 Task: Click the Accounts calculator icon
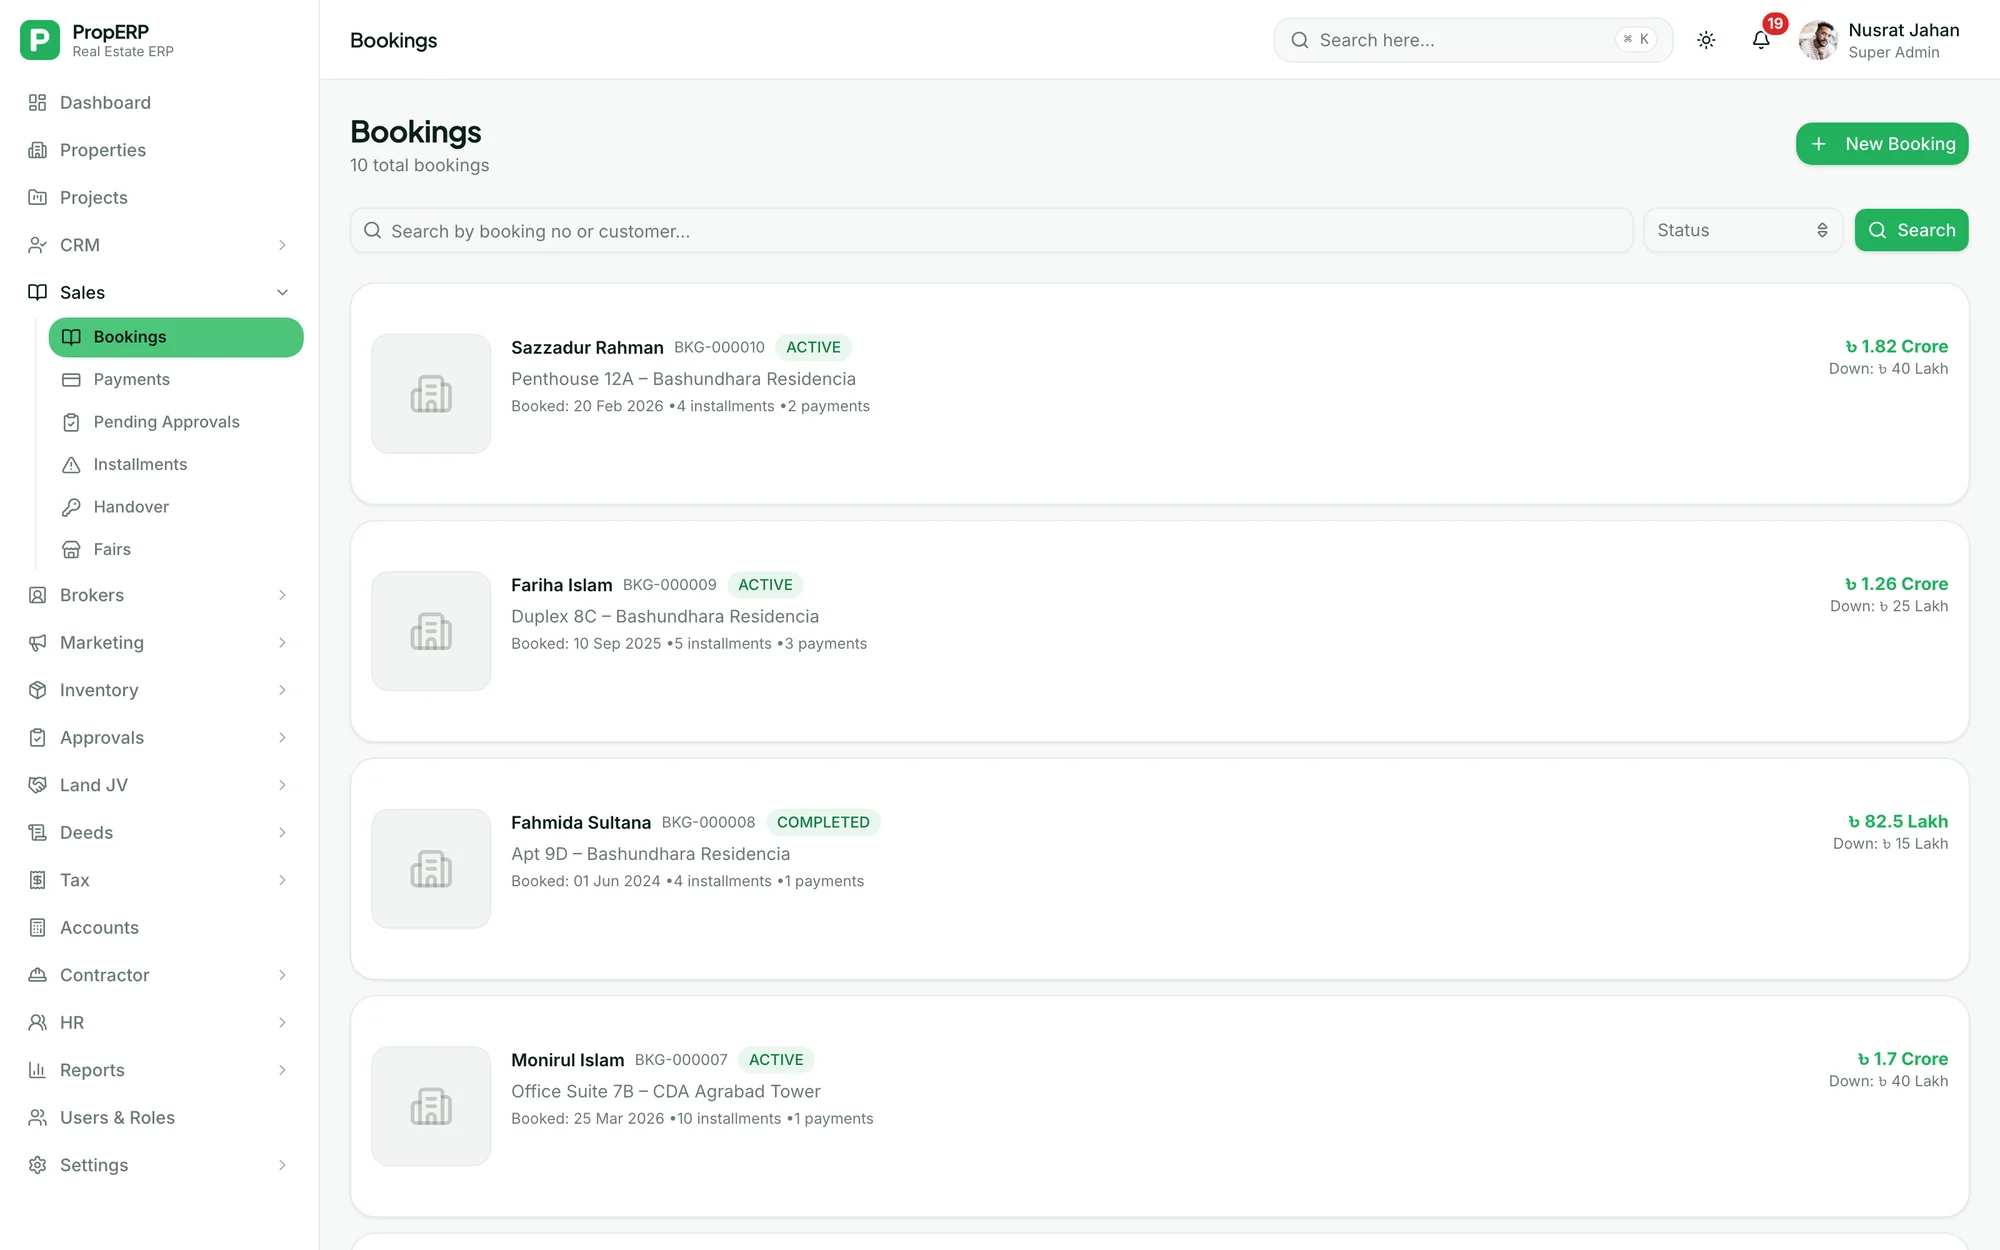tap(38, 928)
